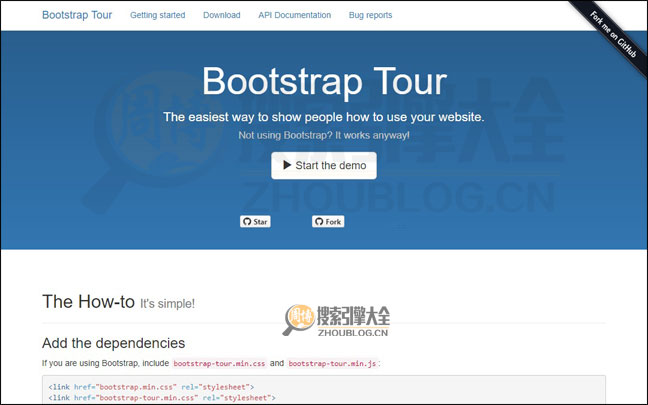Open the Bootstrap Tour brand link
This screenshot has width=648, height=405.
click(77, 15)
